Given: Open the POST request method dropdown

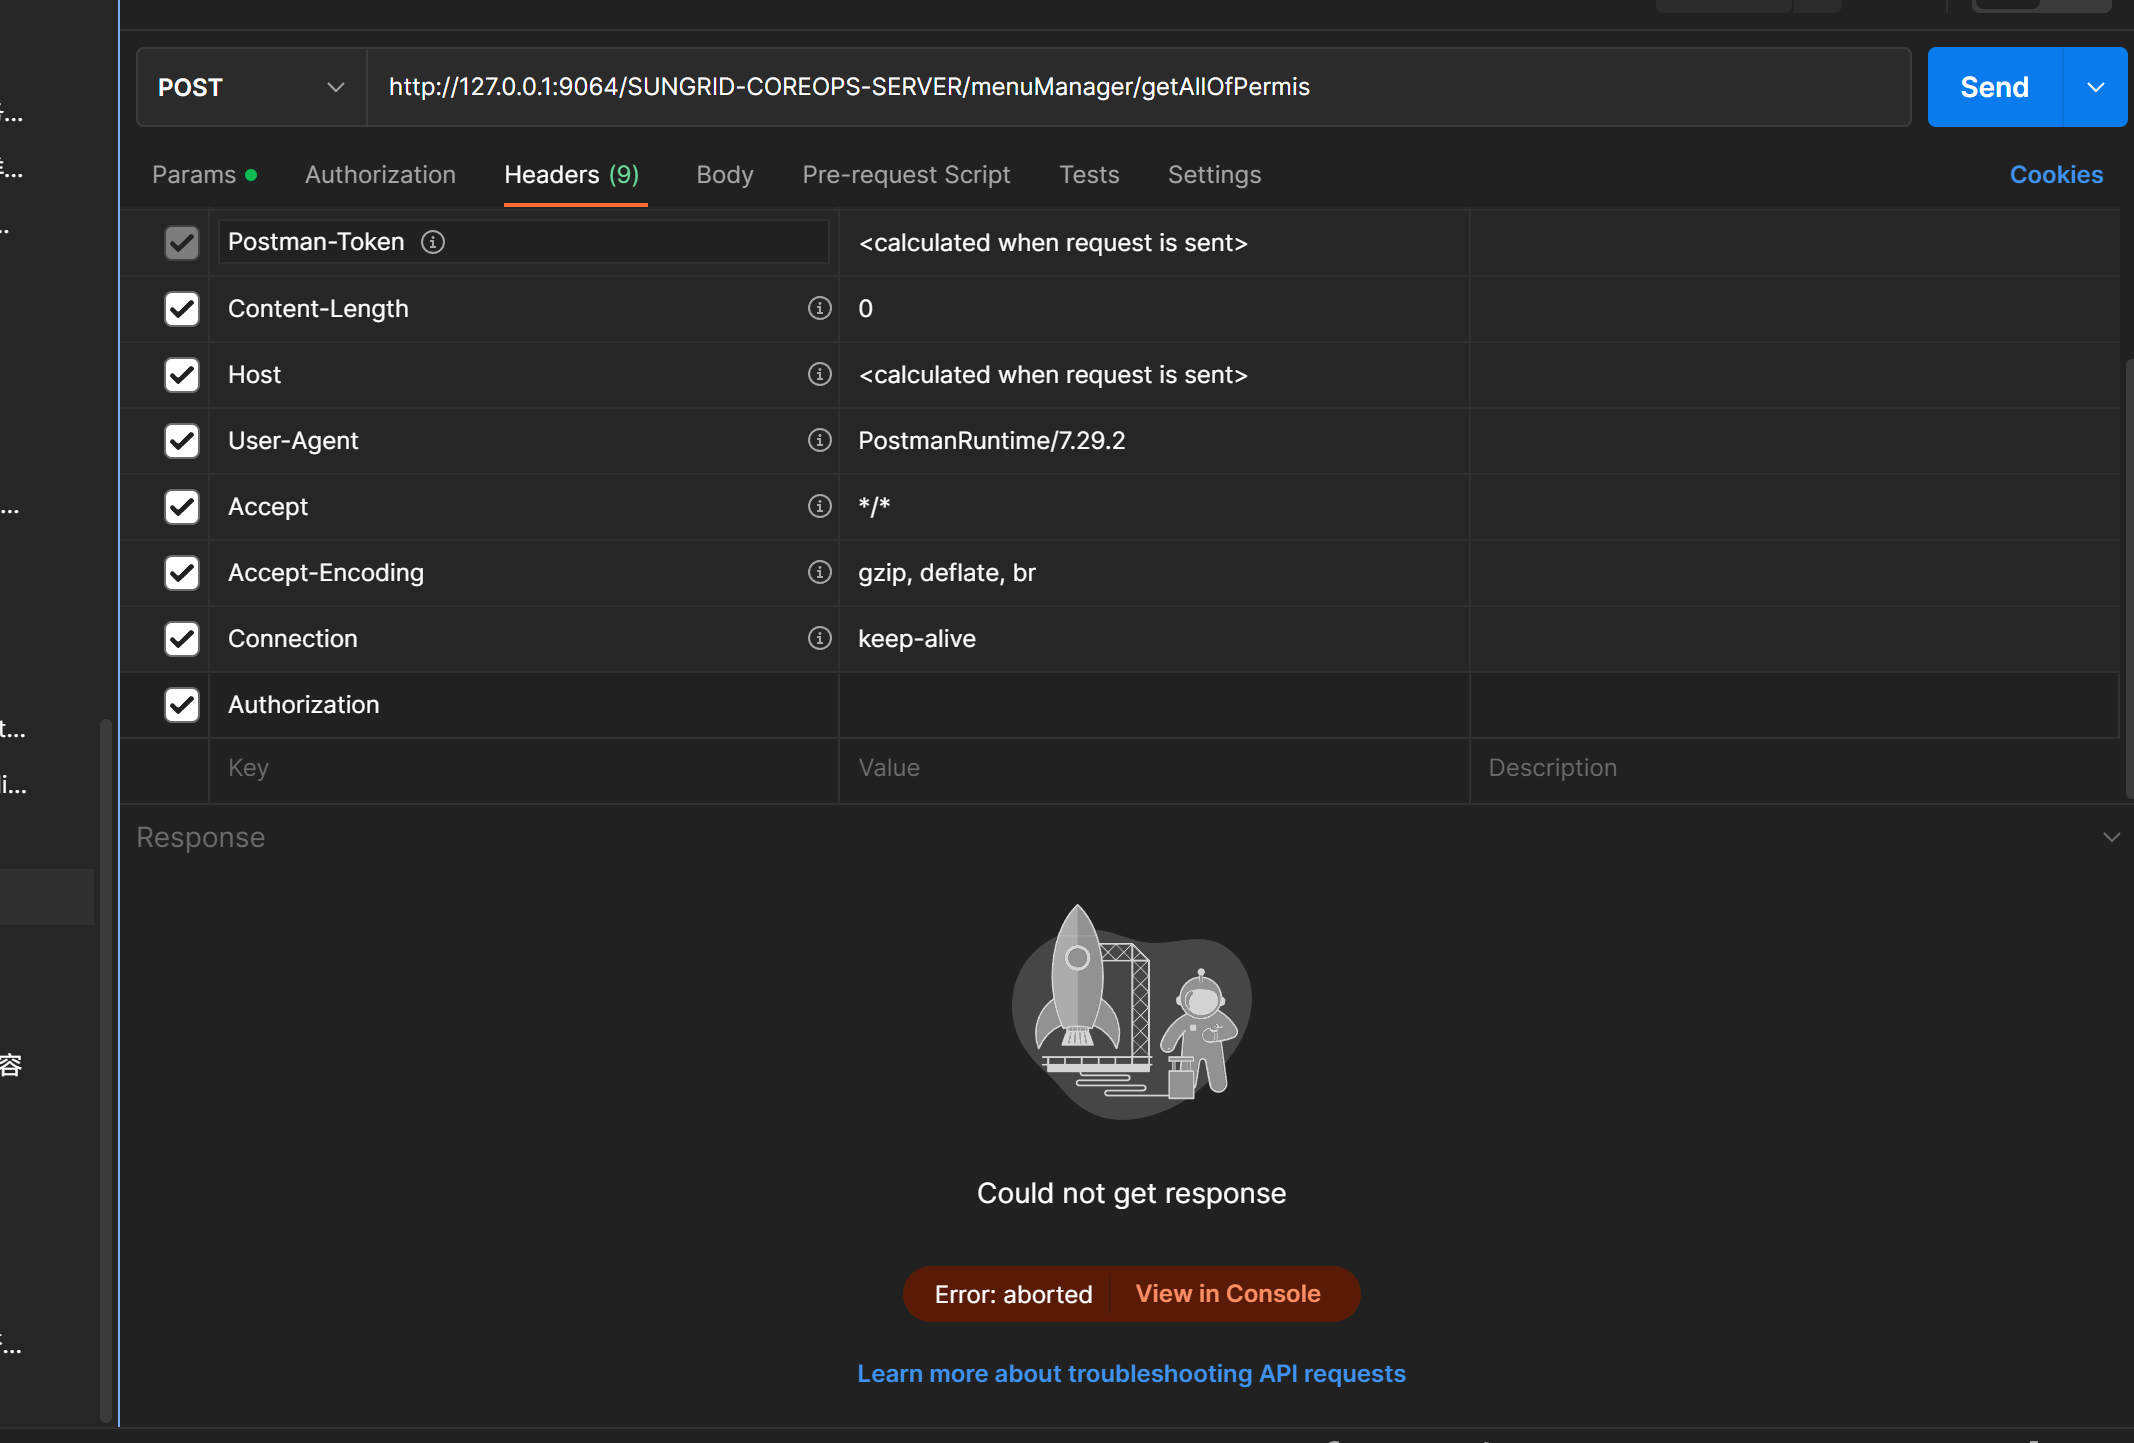Looking at the screenshot, I should pos(334,87).
